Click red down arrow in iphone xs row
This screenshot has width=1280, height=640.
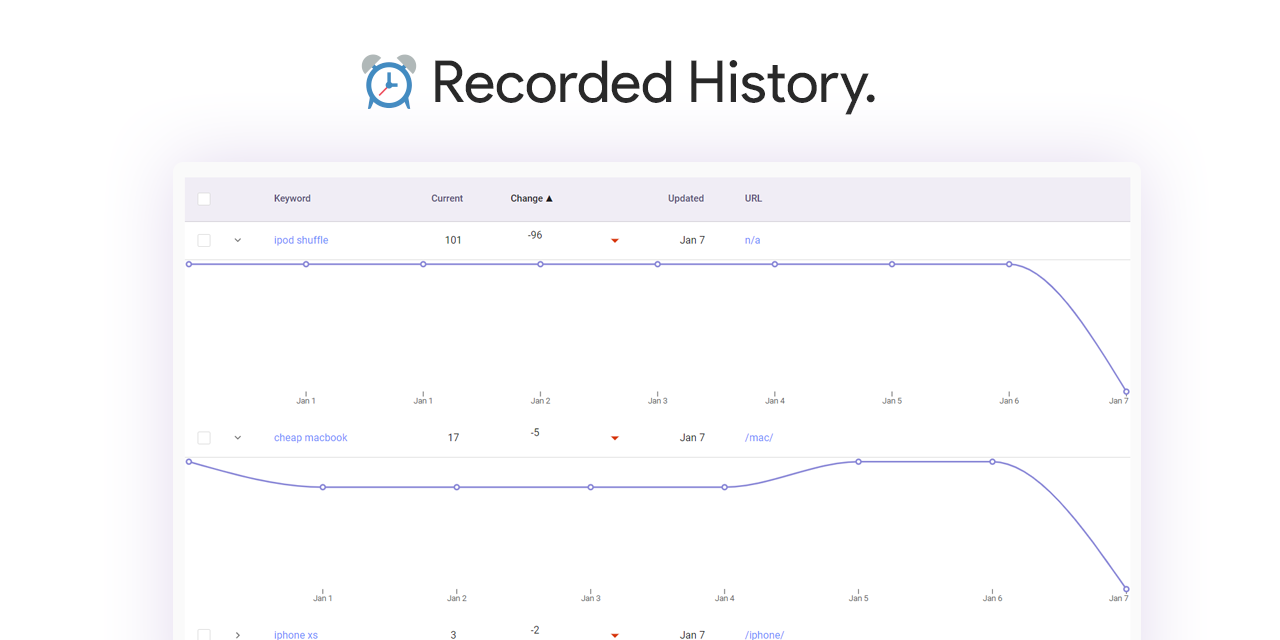pos(615,635)
